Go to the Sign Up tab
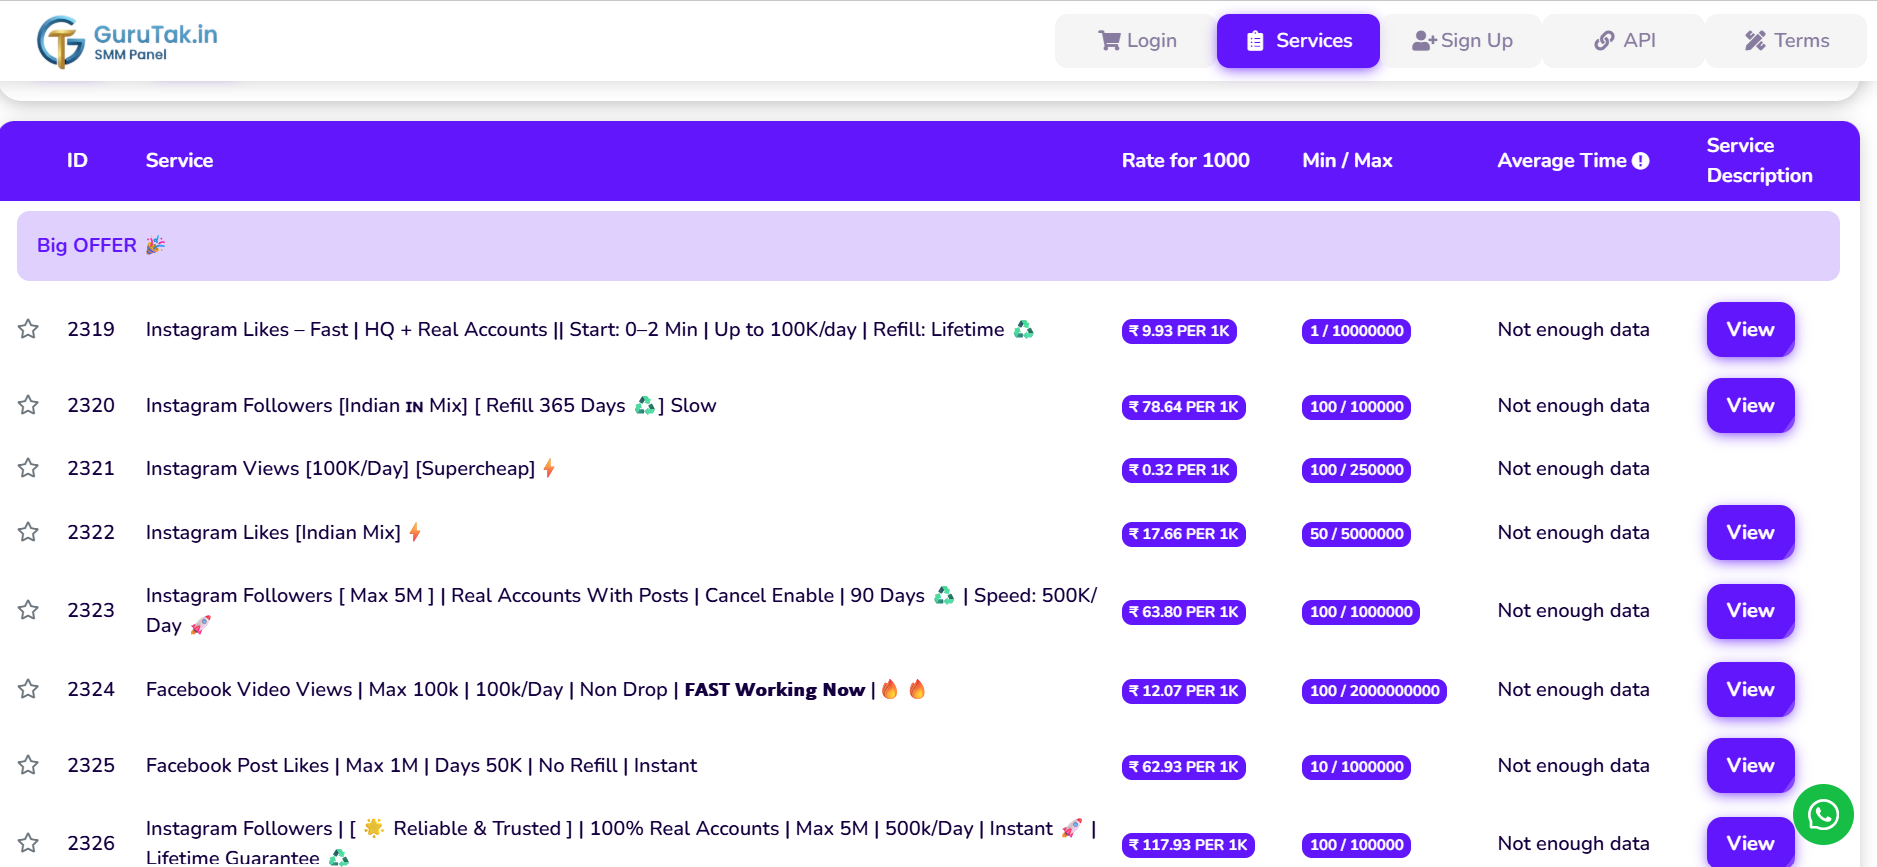 click(1461, 41)
